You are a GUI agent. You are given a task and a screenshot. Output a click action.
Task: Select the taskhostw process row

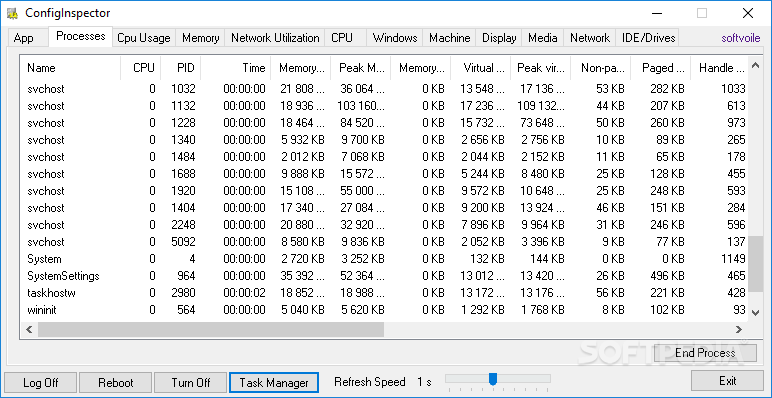coord(385,293)
